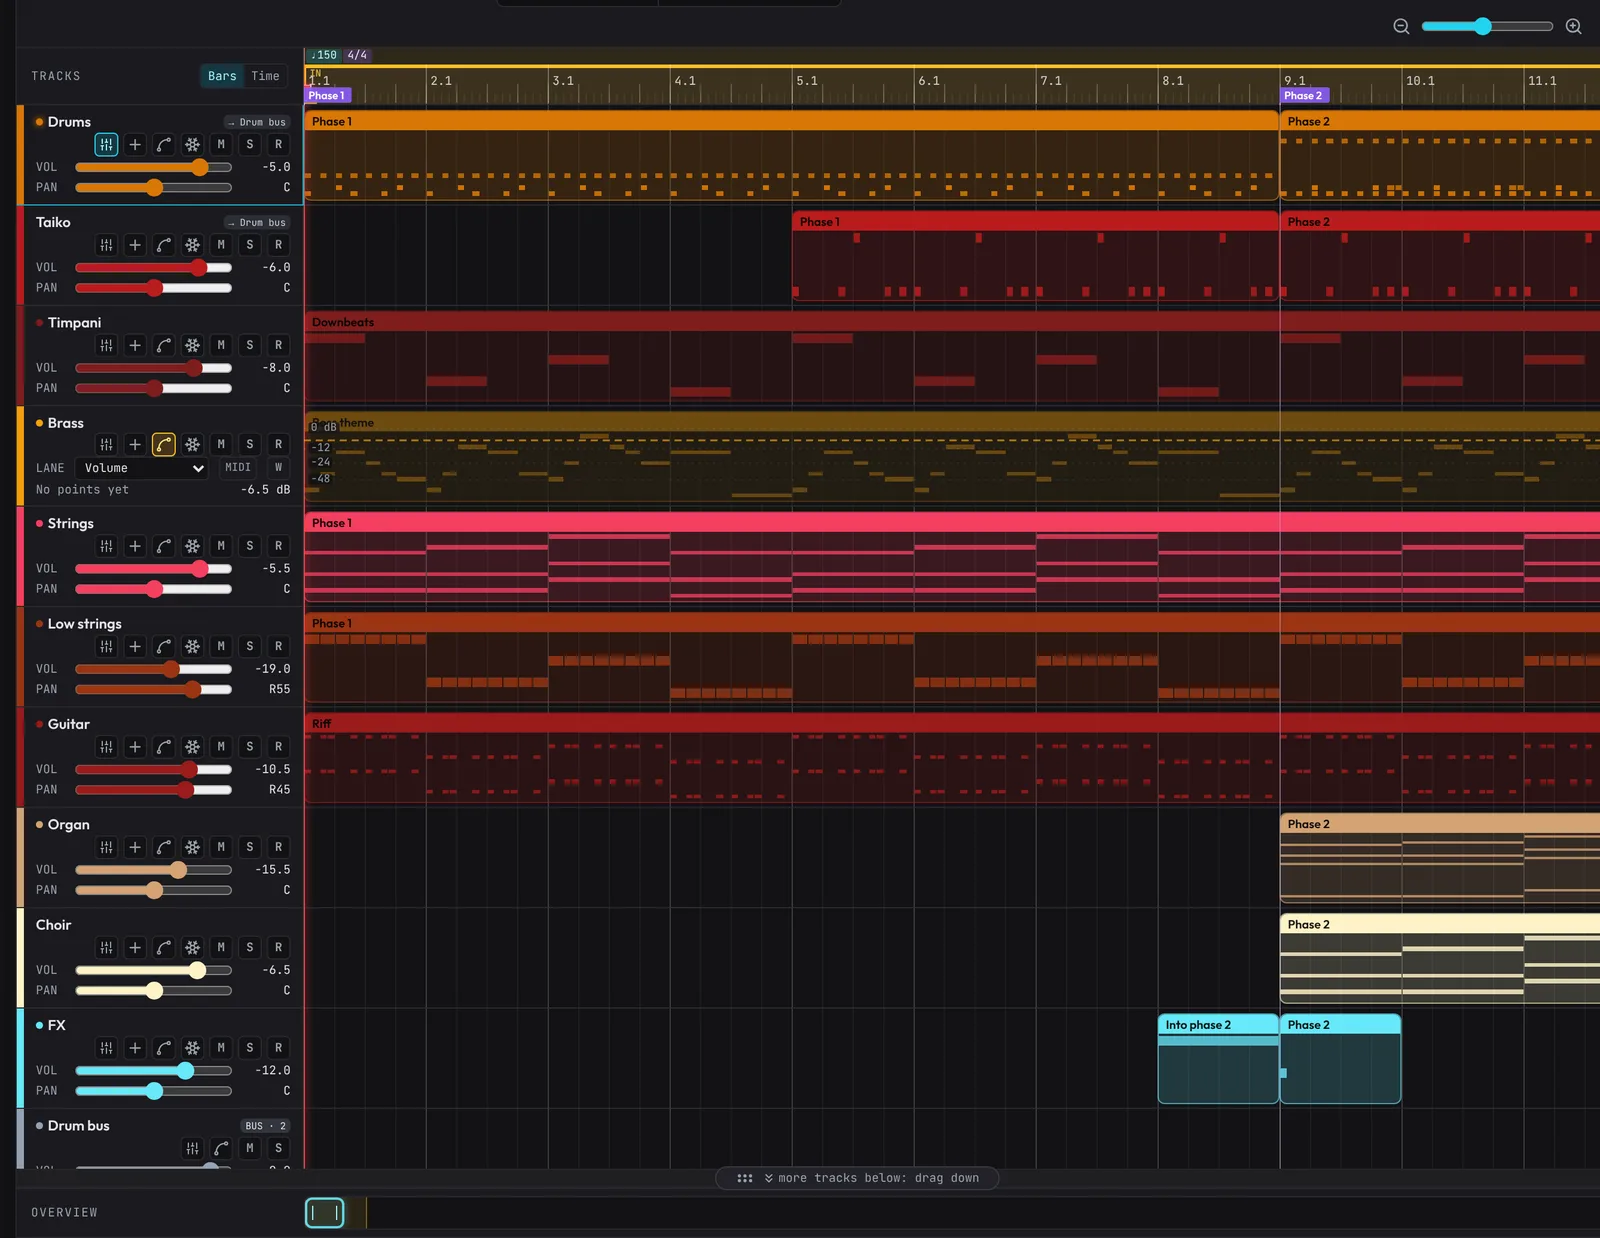The image size is (1600, 1238).
Task: Click the Timpani Downbeats clip header
Action: 952,322
